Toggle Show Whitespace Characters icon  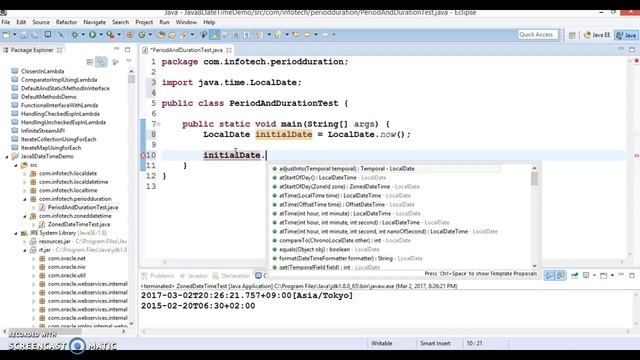[x=247, y=35]
